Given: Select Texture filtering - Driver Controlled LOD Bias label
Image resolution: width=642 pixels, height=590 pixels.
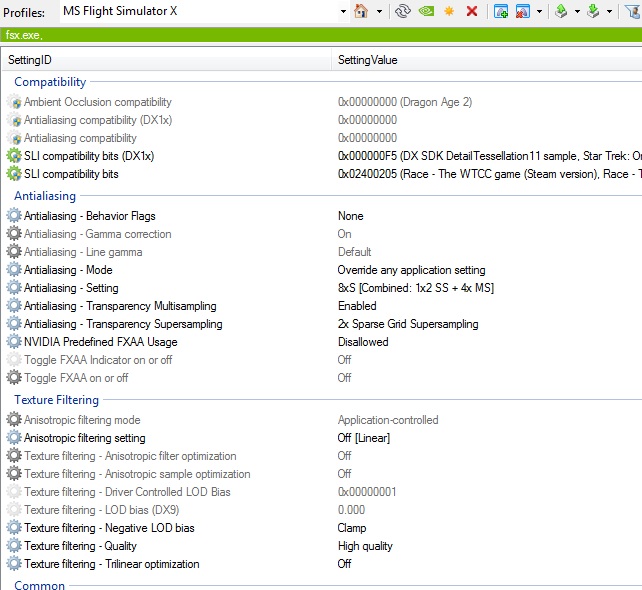Looking at the screenshot, I should pos(127,492).
